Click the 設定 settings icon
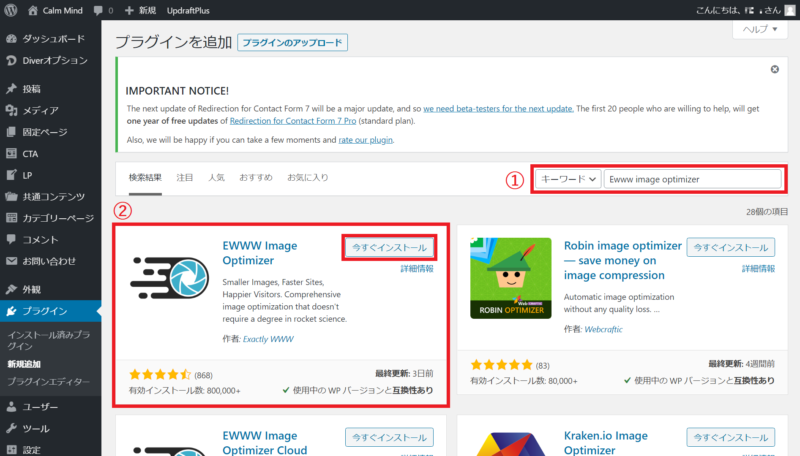Image resolution: width=800 pixels, height=456 pixels. coord(11,449)
